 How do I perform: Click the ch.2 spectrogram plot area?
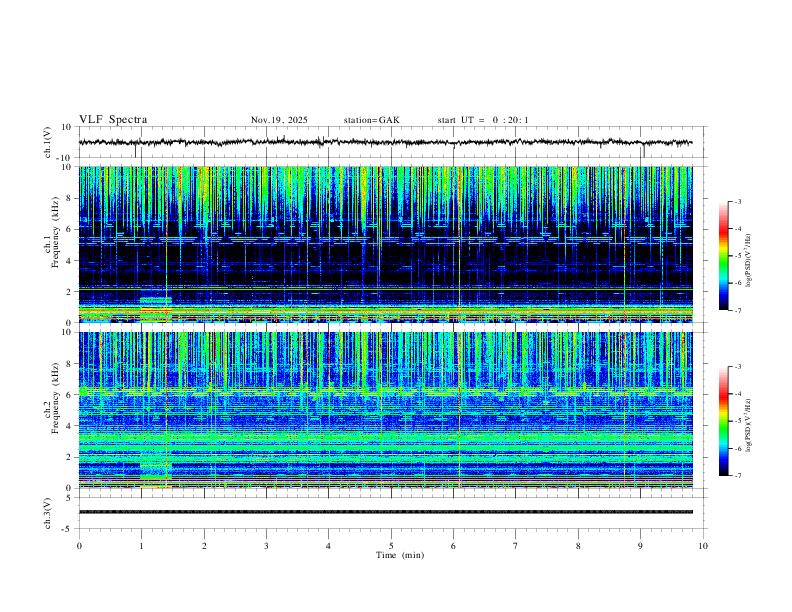click(385, 410)
